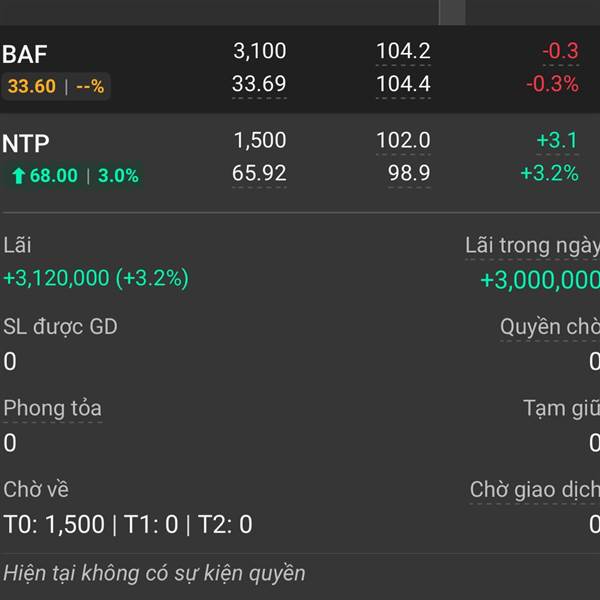Tap NTP gain figure +3.1
The image size is (600, 600).
[557, 140]
